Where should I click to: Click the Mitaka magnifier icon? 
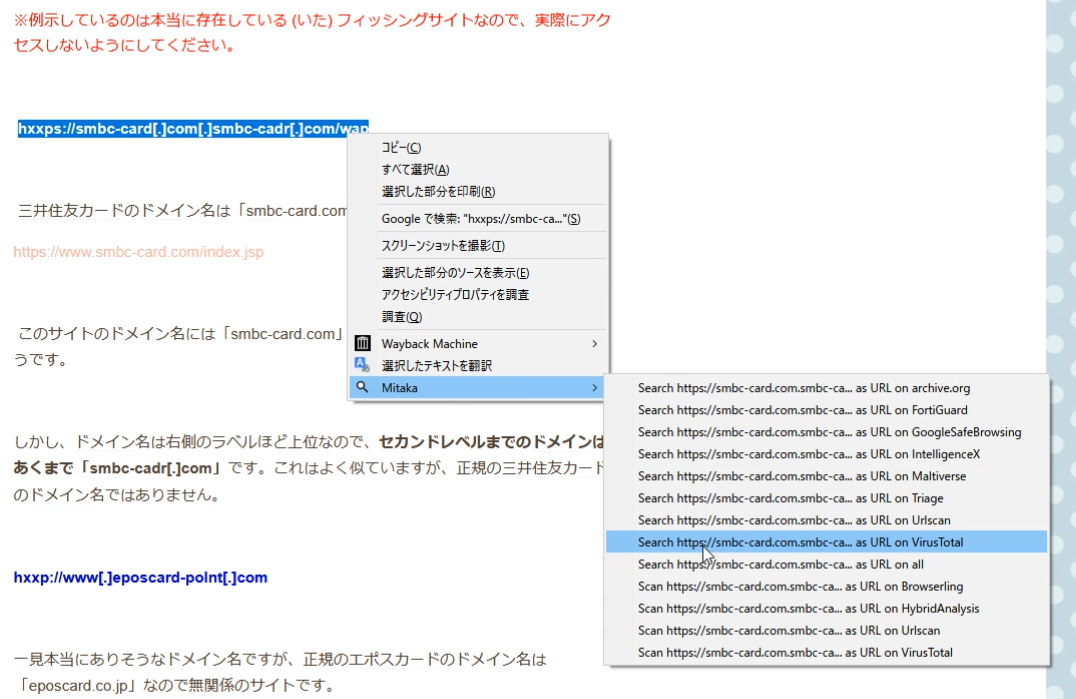[x=362, y=388]
